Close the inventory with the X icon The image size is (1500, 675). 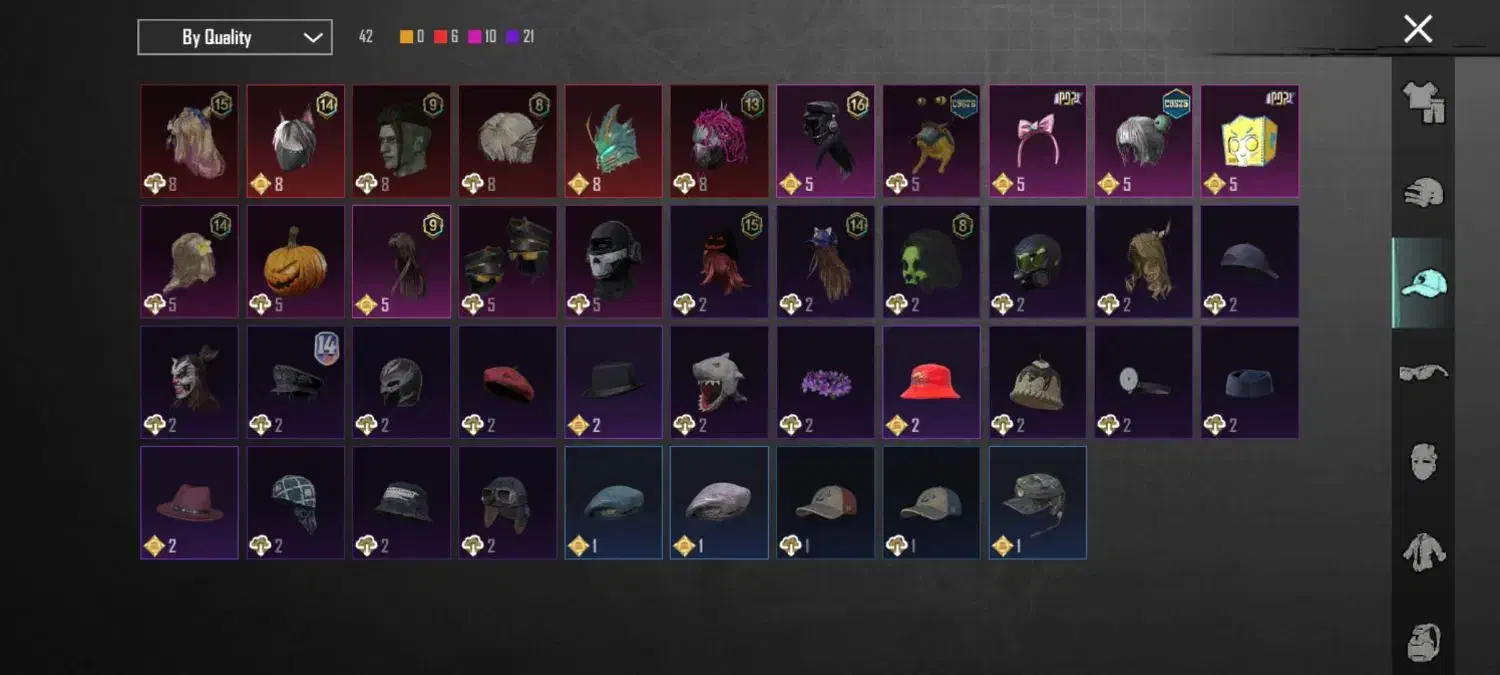pyautogui.click(x=1418, y=29)
